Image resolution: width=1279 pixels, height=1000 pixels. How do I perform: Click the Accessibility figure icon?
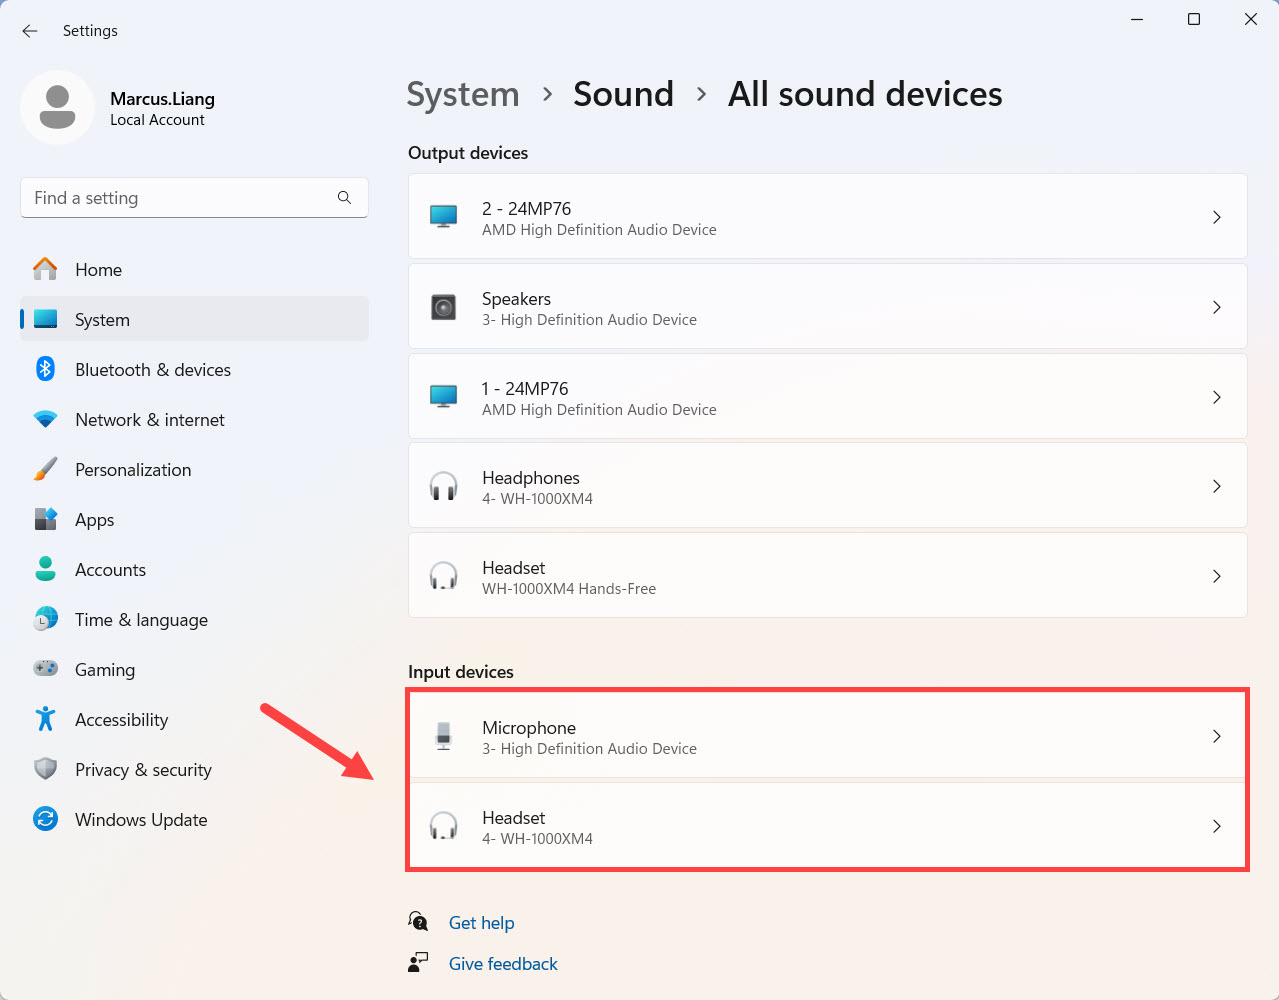click(x=46, y=719)
